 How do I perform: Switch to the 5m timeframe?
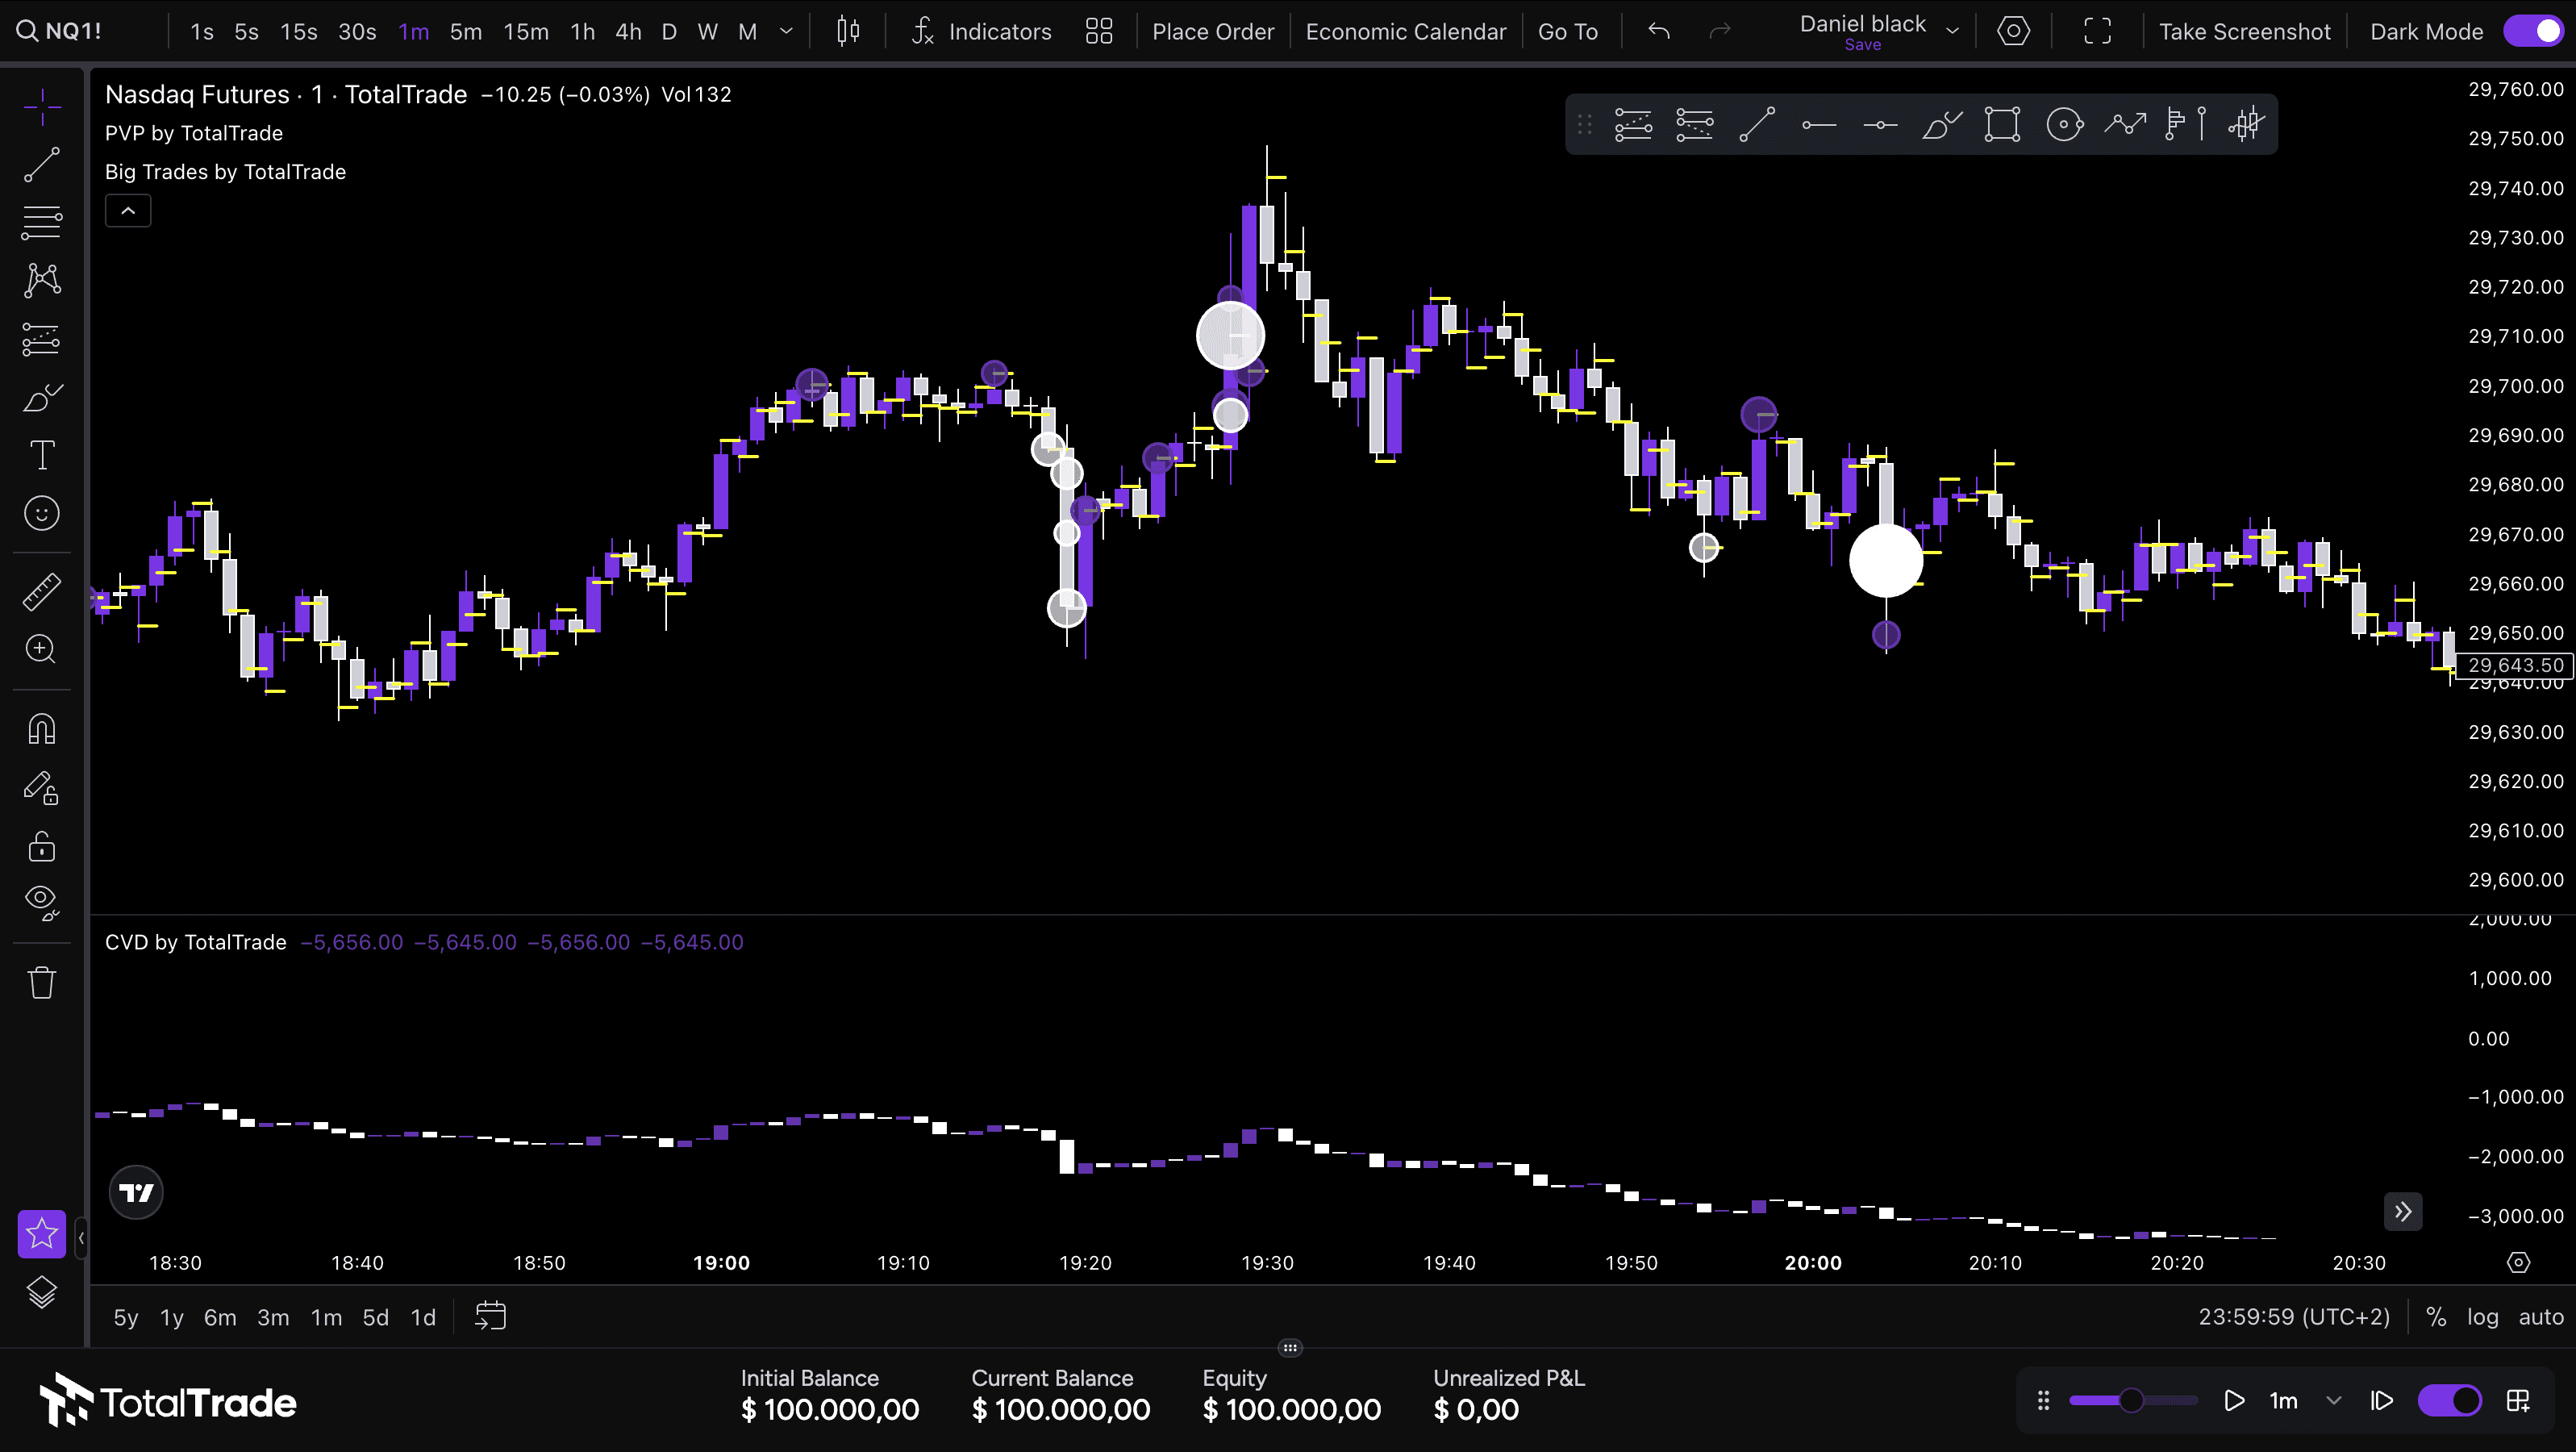[466, 32]
